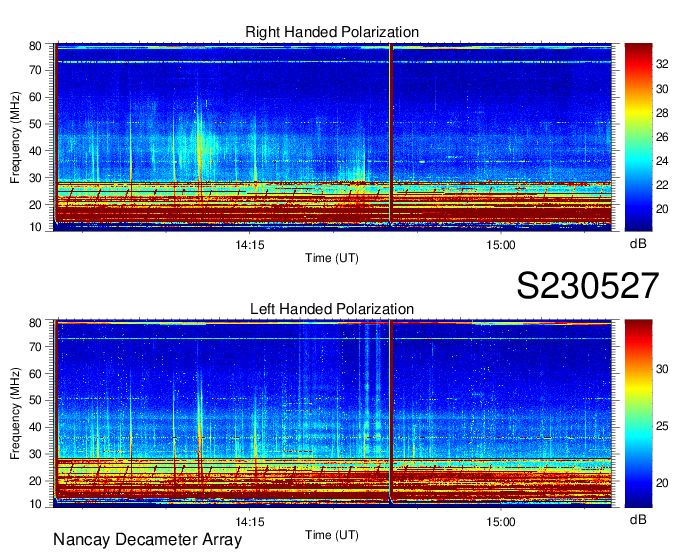Click the 14:15 tick label under the top plot
The image size is (680, 552).
coord(250,245)
